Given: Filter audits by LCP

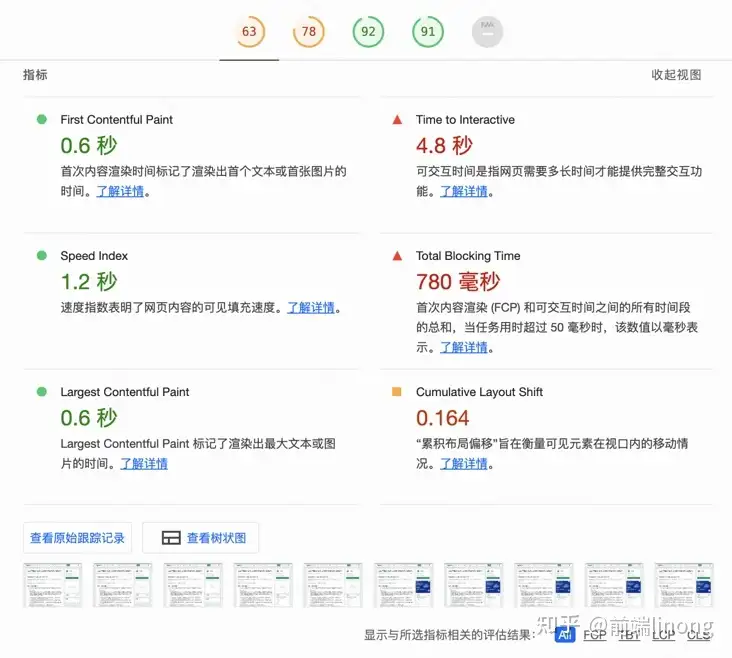Looking at the screenshot, I should tap(663, 635).
